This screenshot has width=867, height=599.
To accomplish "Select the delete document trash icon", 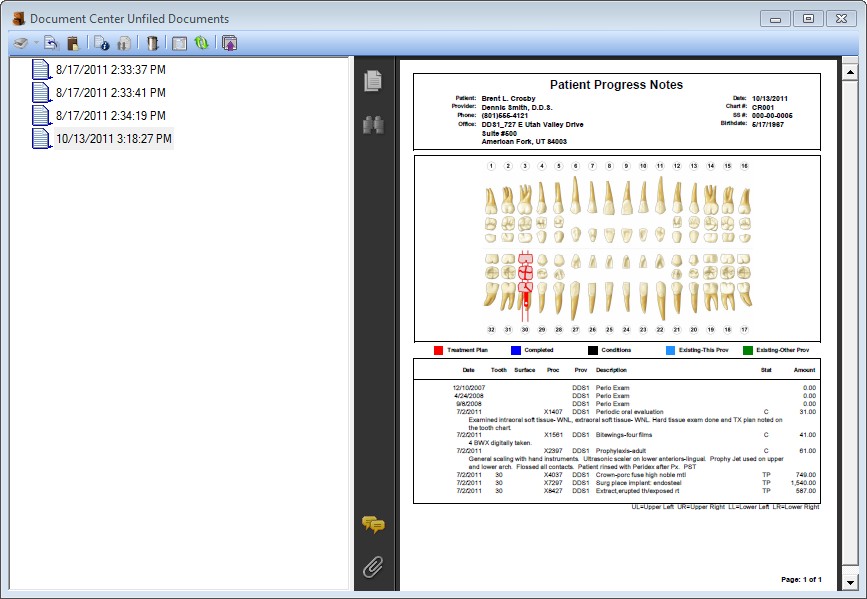I will point(151,44).
